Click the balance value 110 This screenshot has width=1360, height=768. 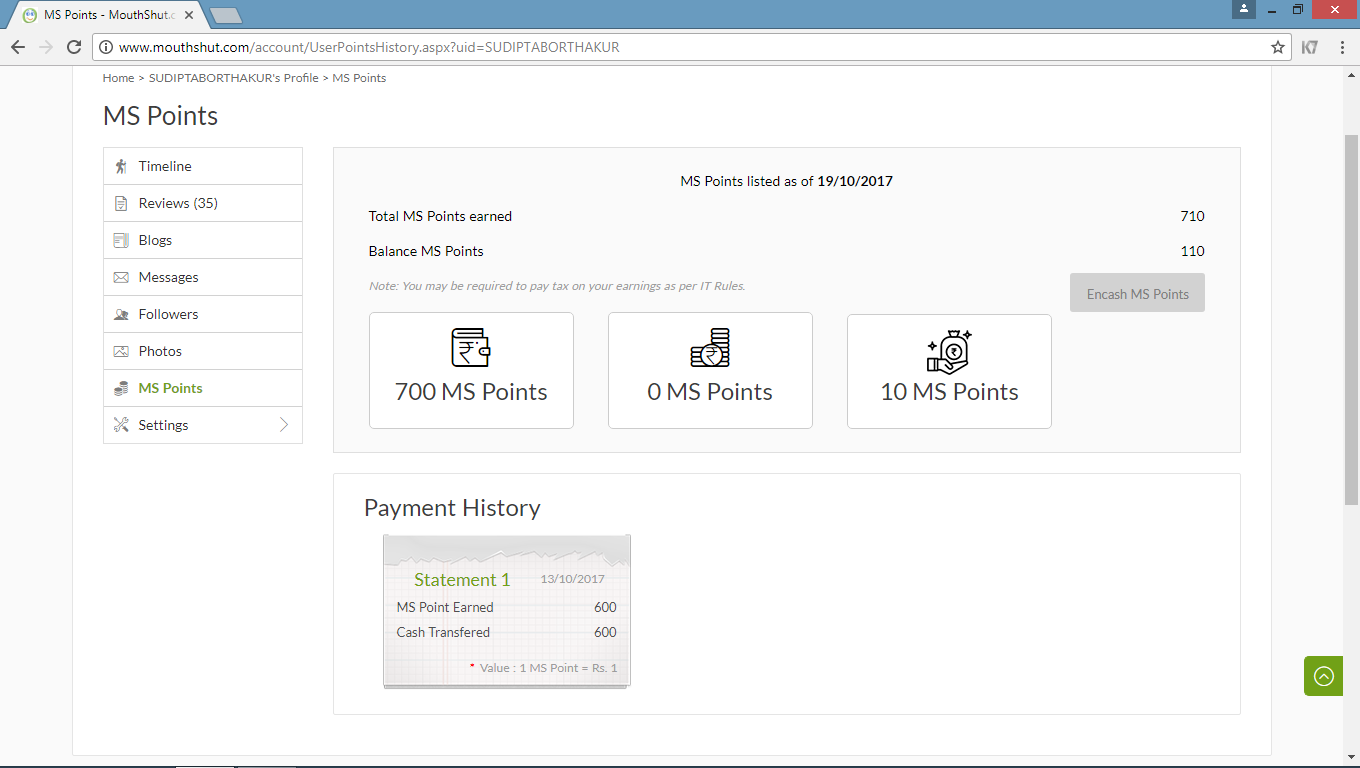click(x=1192, y=251)
